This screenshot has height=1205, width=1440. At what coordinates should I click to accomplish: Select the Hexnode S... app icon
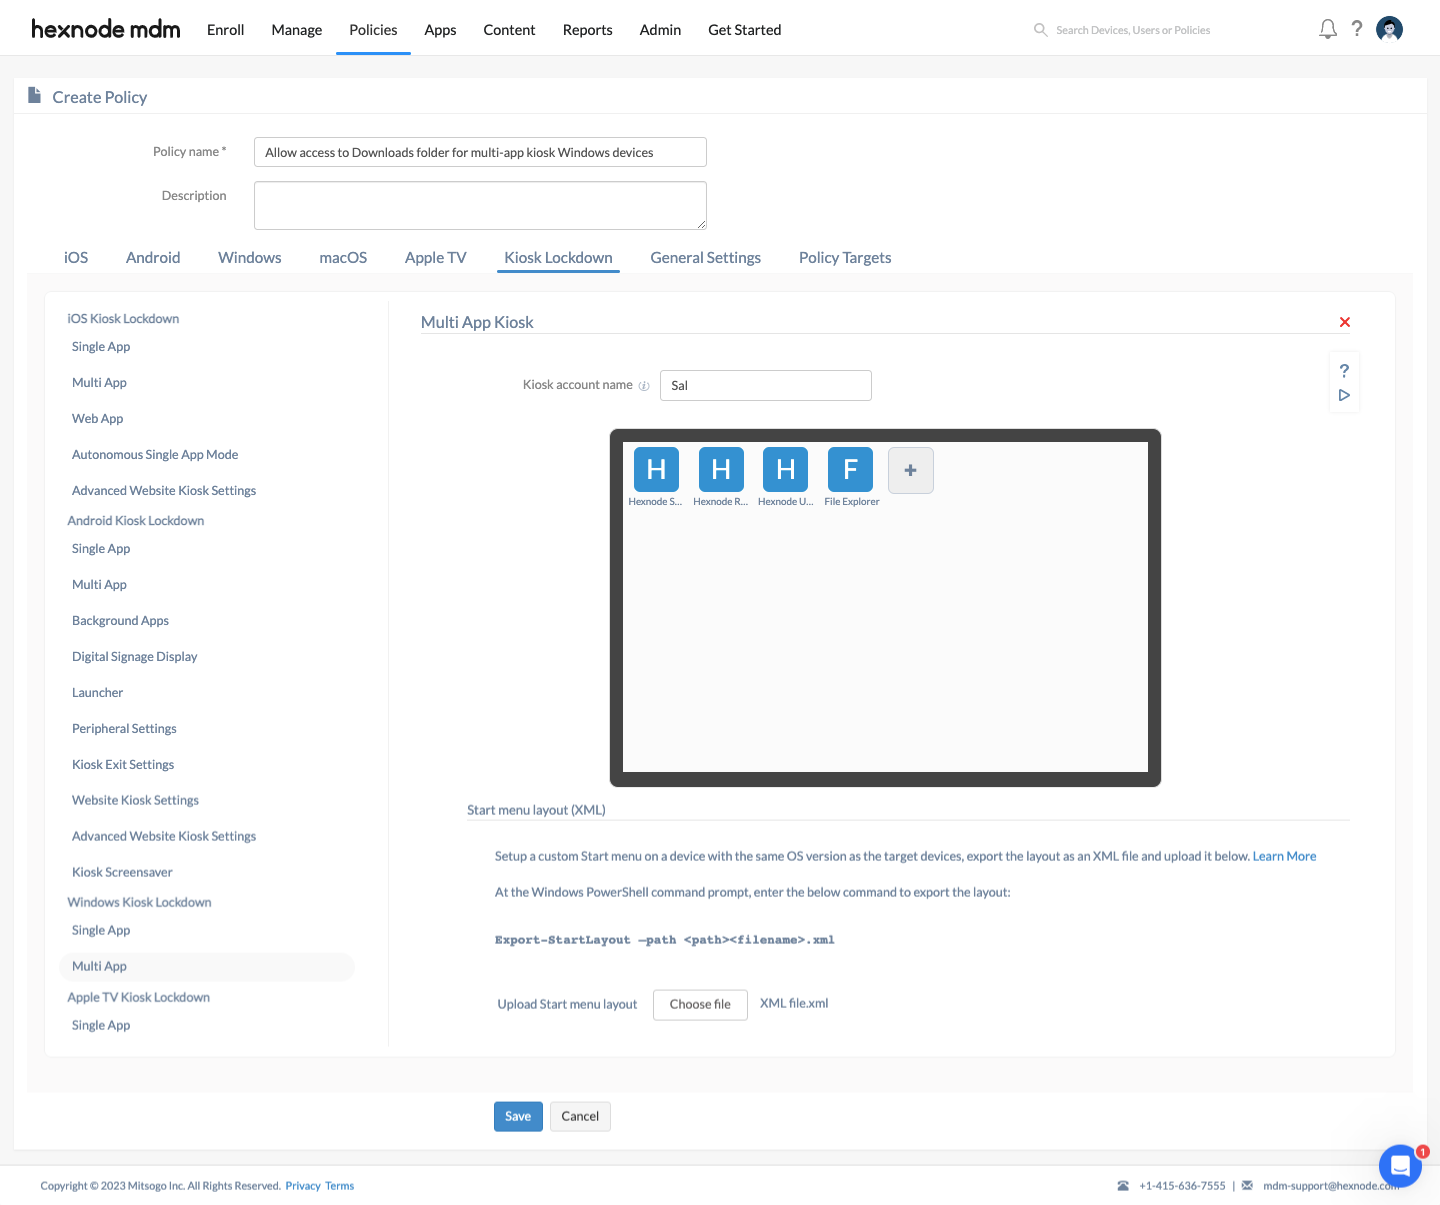click(656, 470)
